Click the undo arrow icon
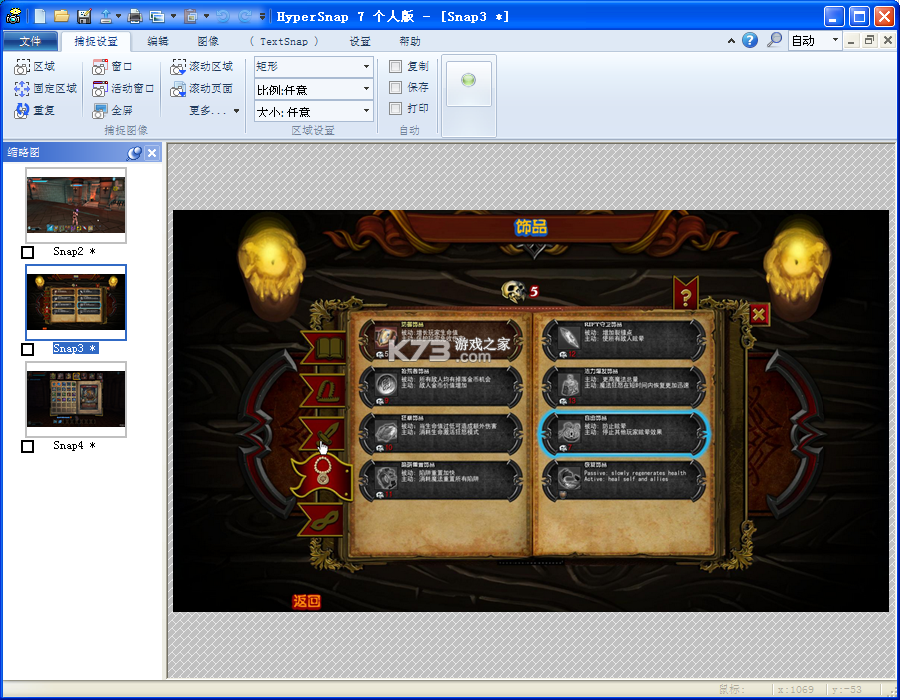 (x=223, y=16)
